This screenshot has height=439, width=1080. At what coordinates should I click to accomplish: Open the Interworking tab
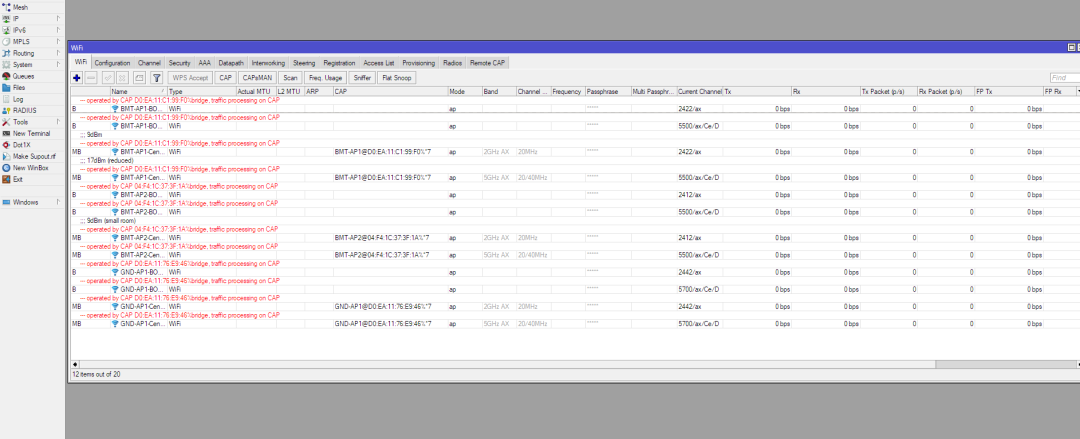tap(268, 63)
